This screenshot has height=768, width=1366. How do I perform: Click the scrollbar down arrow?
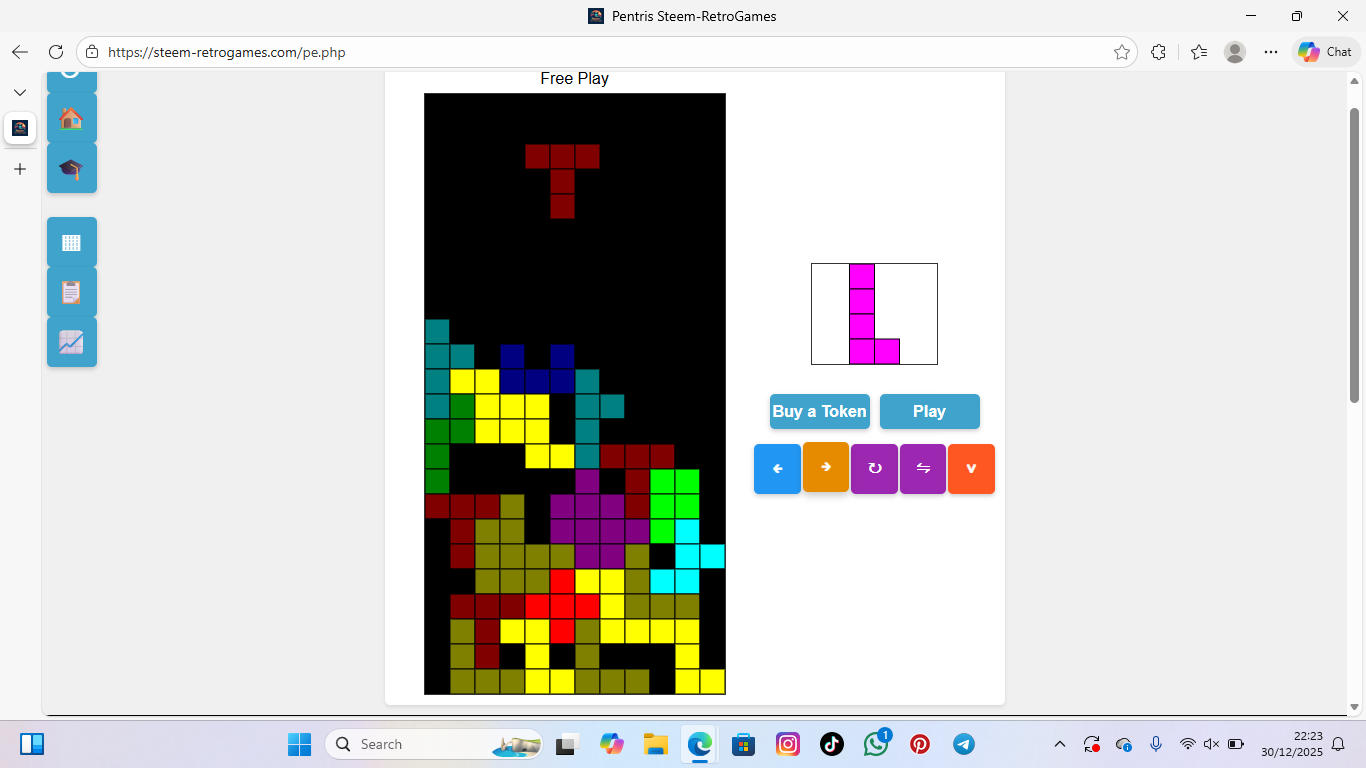tap(1355, 706)
